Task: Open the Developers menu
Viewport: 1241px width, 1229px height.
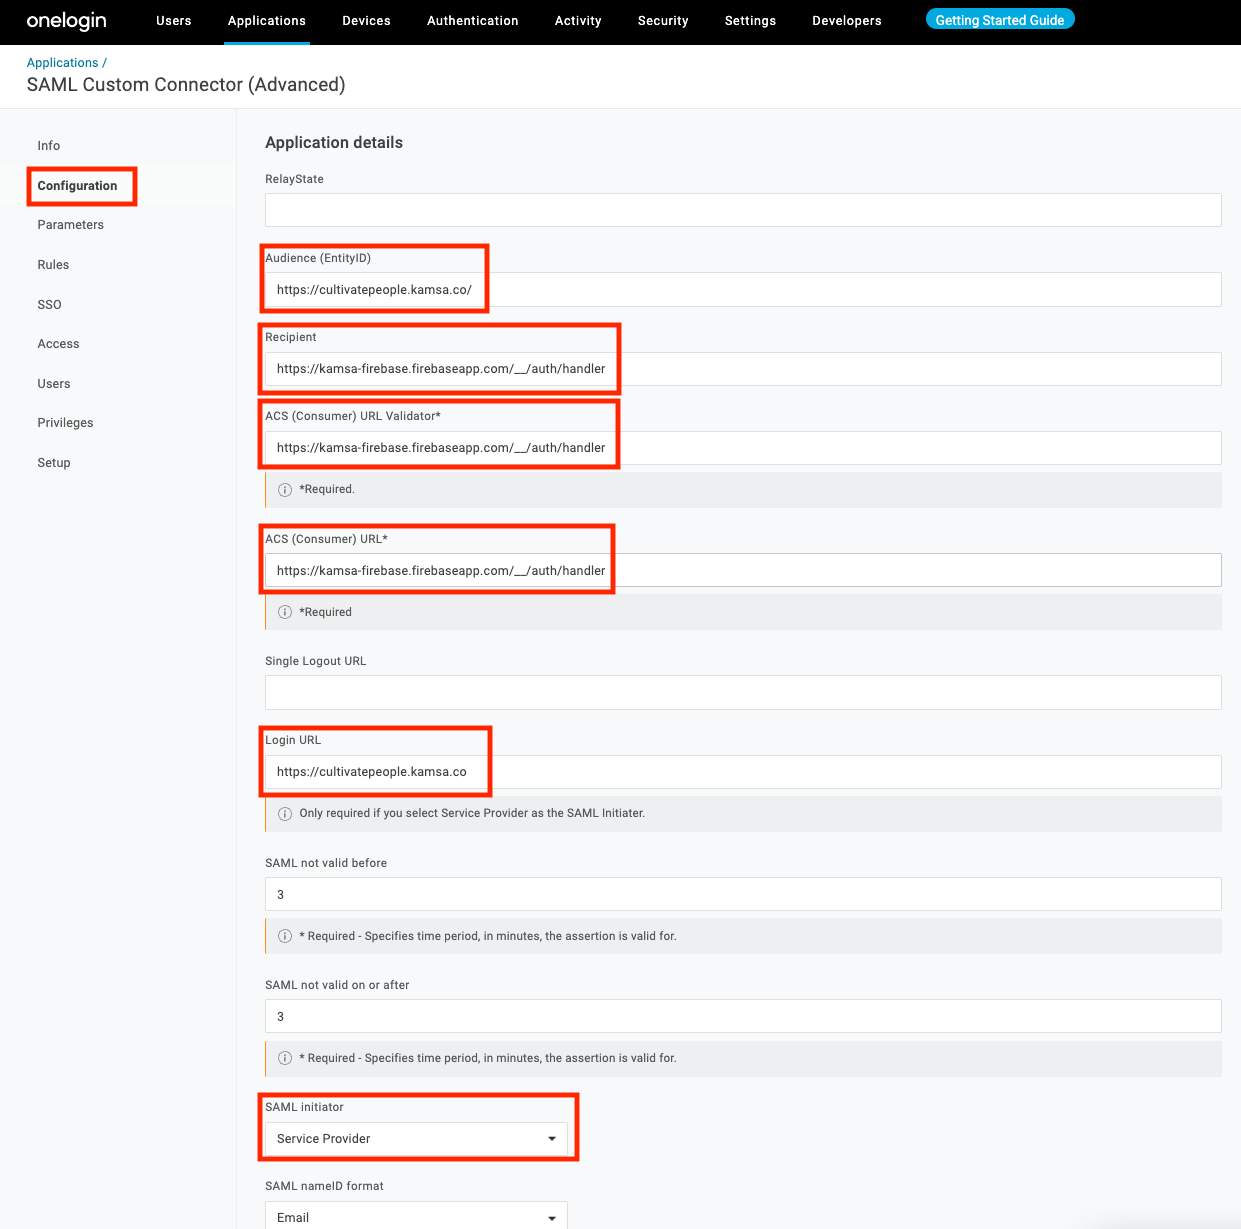Action: coord(847,21)
